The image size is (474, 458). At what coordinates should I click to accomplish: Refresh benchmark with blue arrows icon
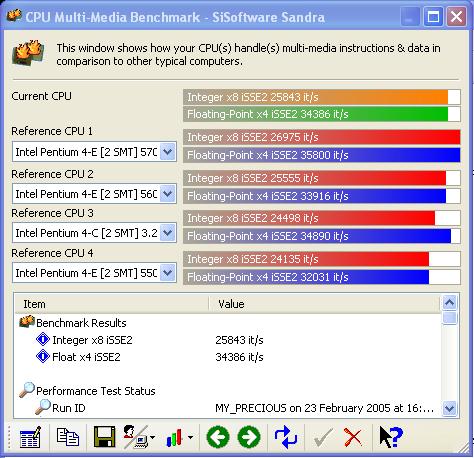click(x=286, y=437)
